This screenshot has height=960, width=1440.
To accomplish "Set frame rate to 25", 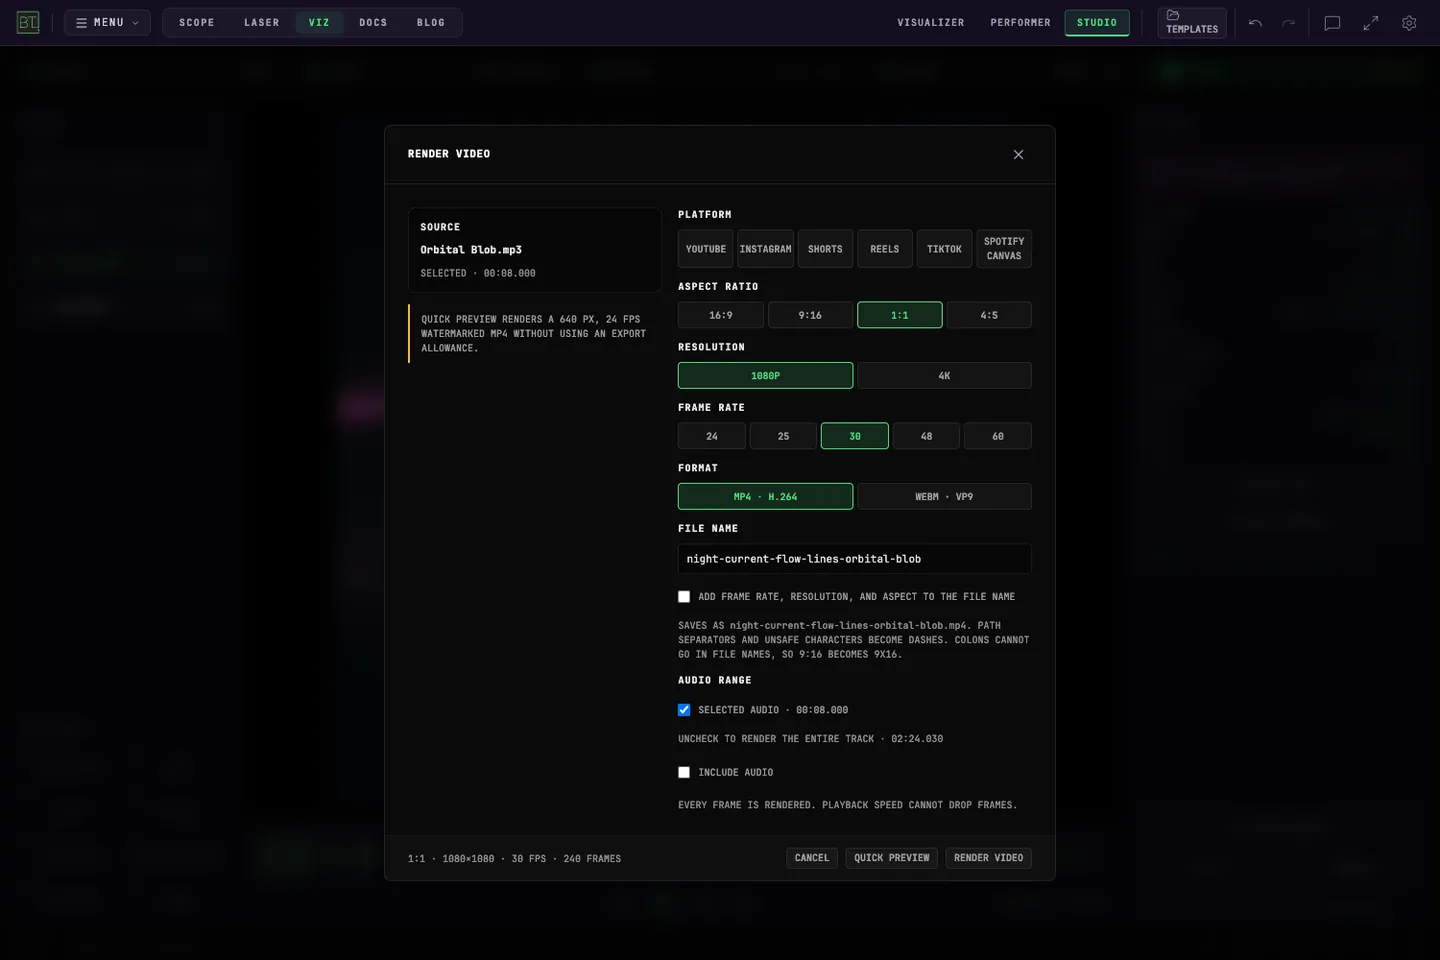I will [783, 436].
